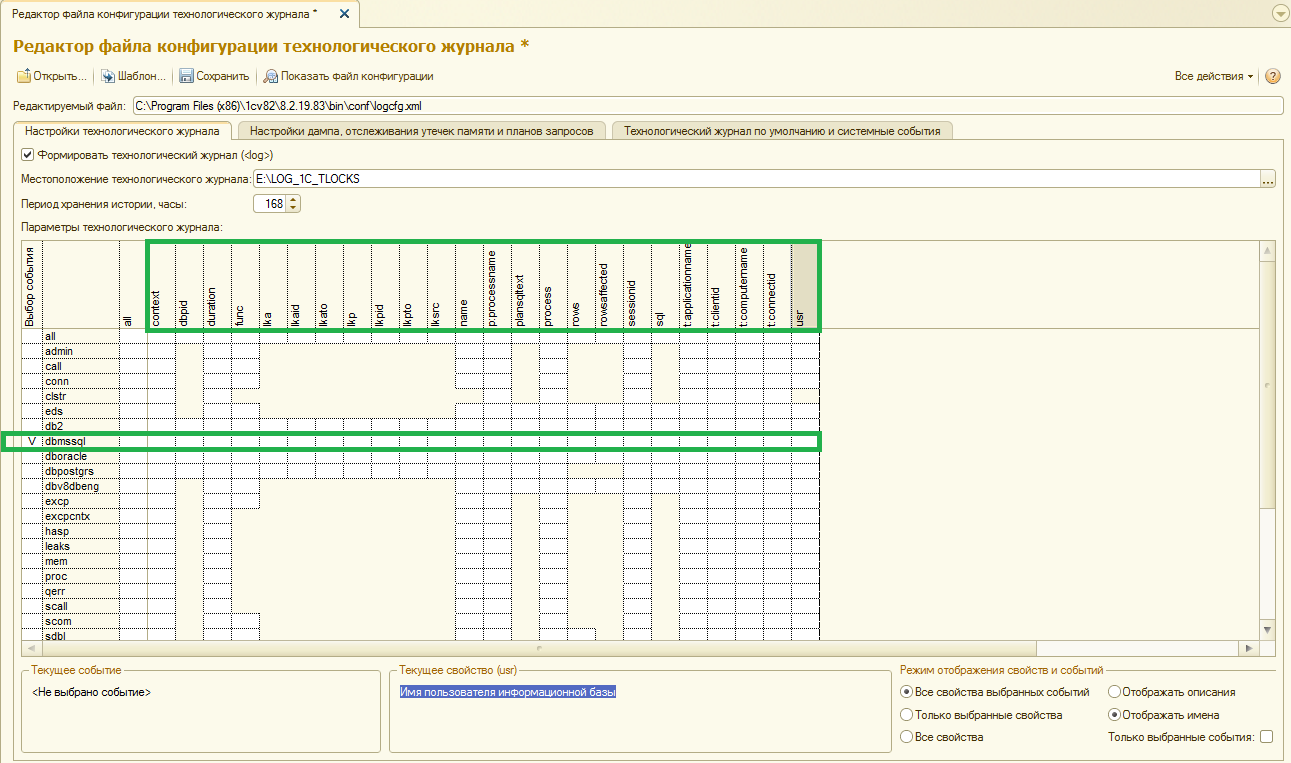Viewport: 1291px width, 763px height.
Task: Open Технологический журнал по умолчанию tab
Action: (x=782, y=130)
